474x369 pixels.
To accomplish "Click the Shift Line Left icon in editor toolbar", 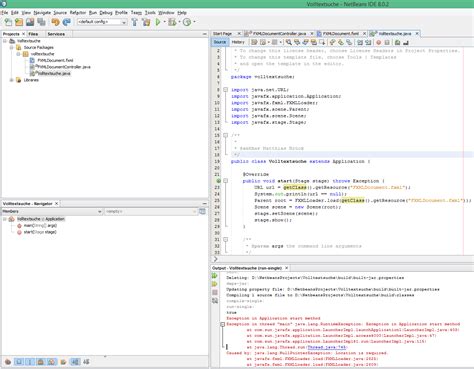I will click(x=360, y=42).
